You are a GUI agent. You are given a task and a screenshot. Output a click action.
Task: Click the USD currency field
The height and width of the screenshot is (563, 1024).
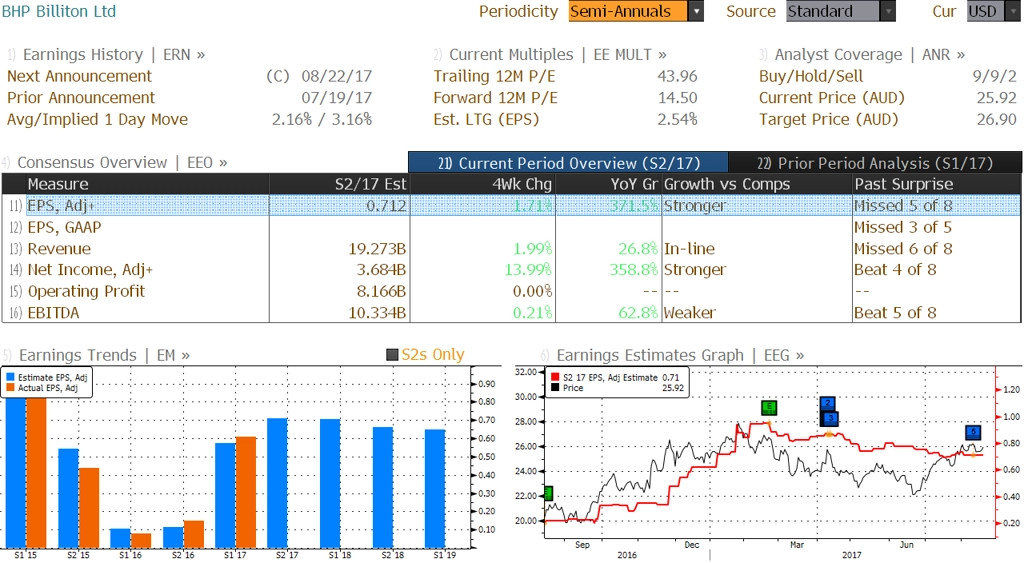[x=985, y=11]
